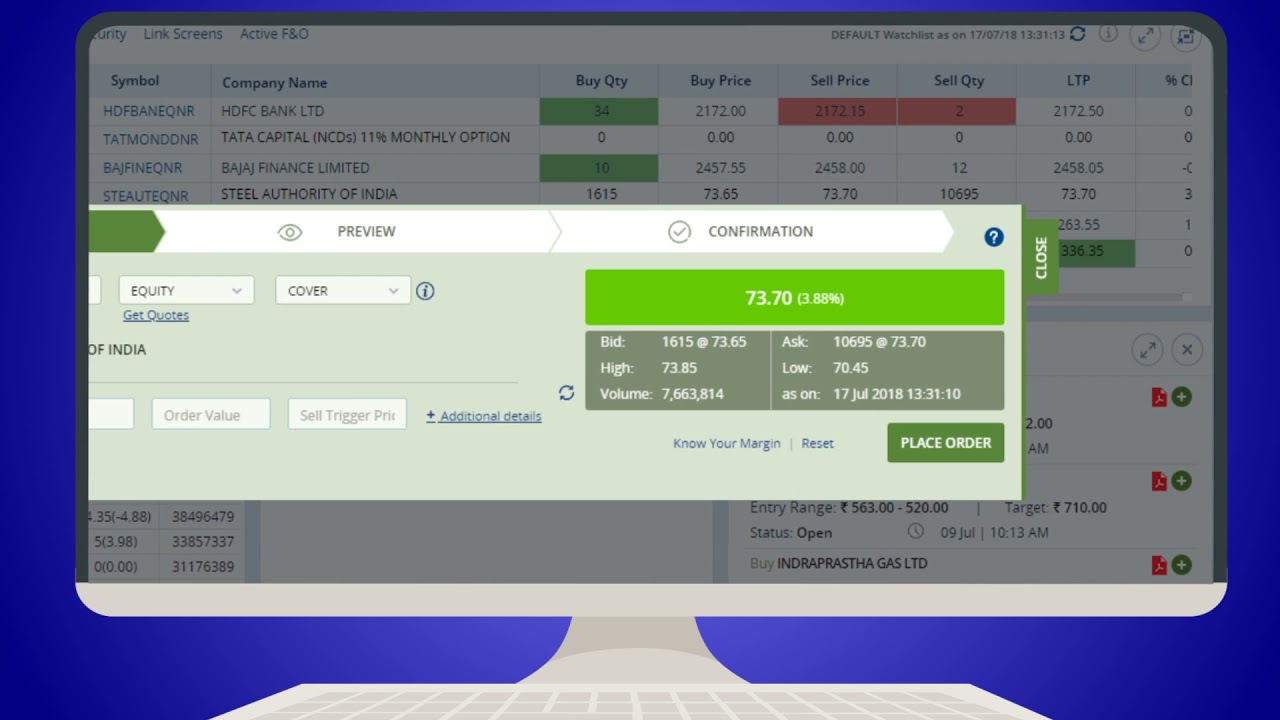
Task: Click Steel Authority Buy Qty 1615 cell
Action: click(601, 194)
